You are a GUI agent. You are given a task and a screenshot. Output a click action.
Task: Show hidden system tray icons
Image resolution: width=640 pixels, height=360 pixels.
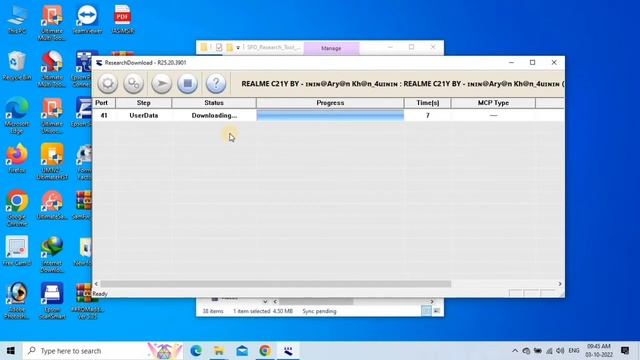tap(515, 351)
